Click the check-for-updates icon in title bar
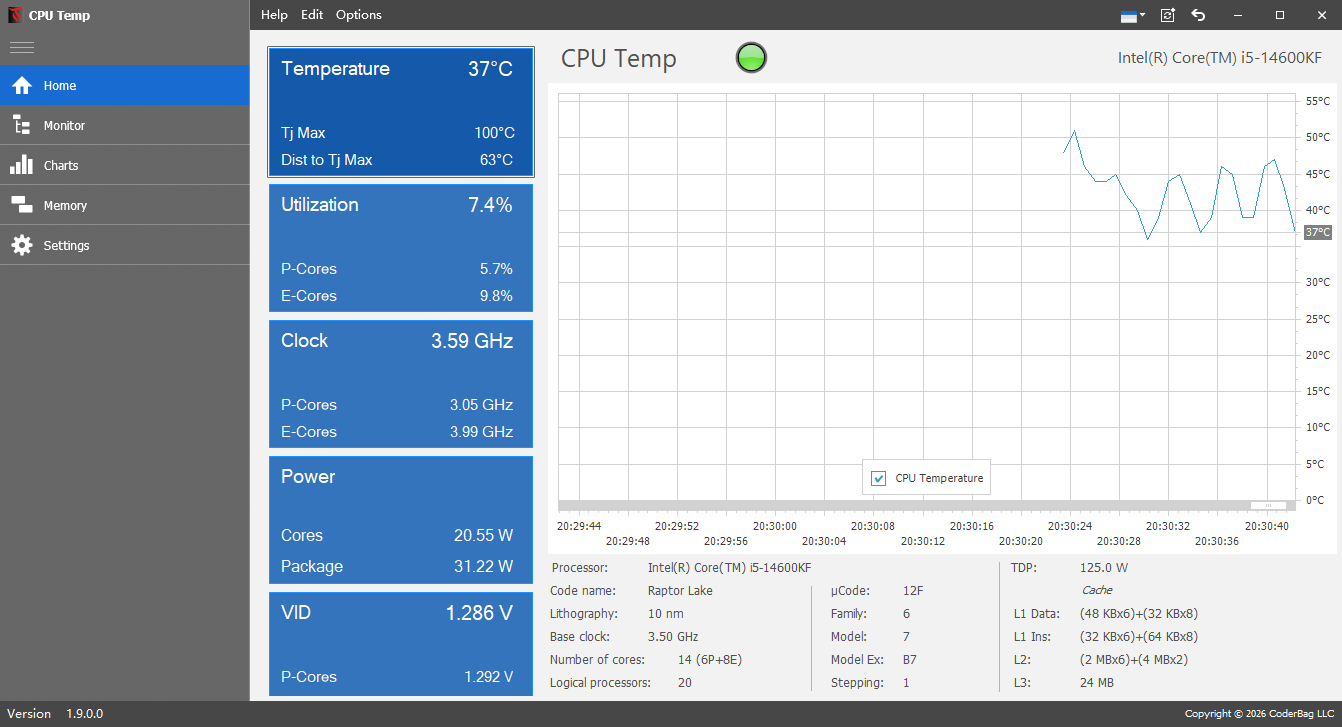The height and width of the screenshot is (727, 1342). [1166, 15]
